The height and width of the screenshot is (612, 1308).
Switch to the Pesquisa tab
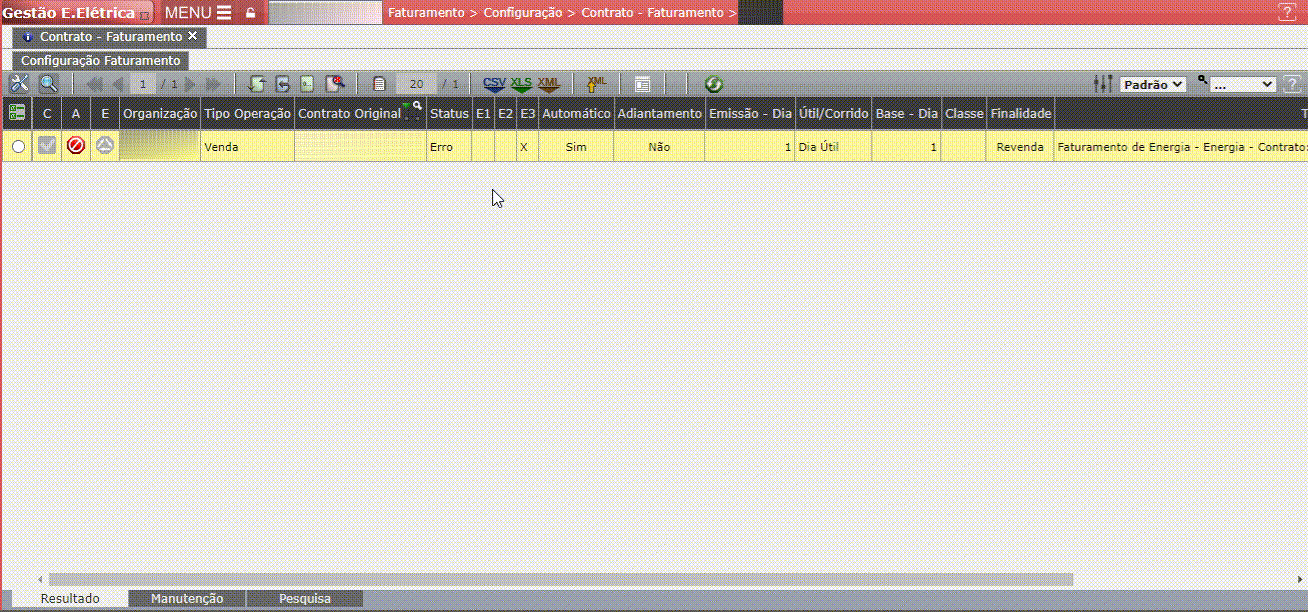click(305, 599)
